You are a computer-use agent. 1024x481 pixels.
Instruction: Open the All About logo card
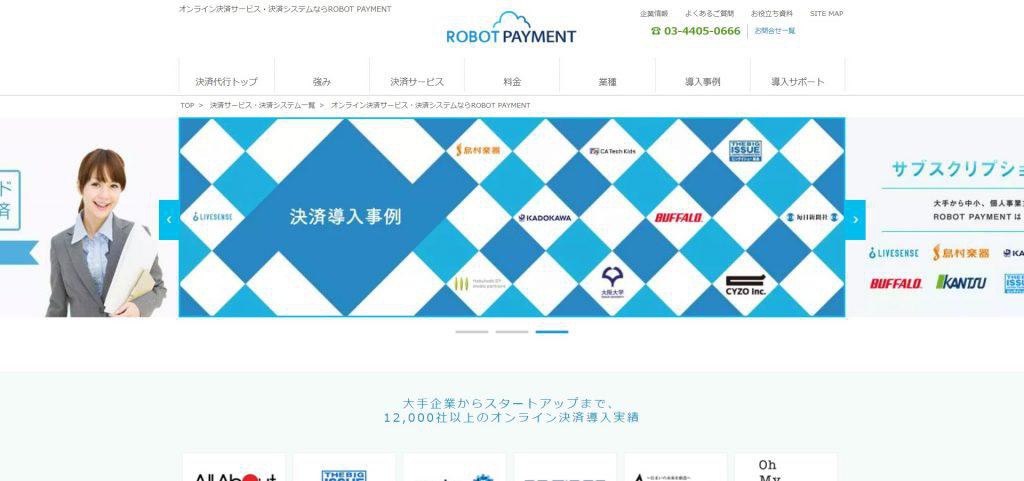coord(234,467)
